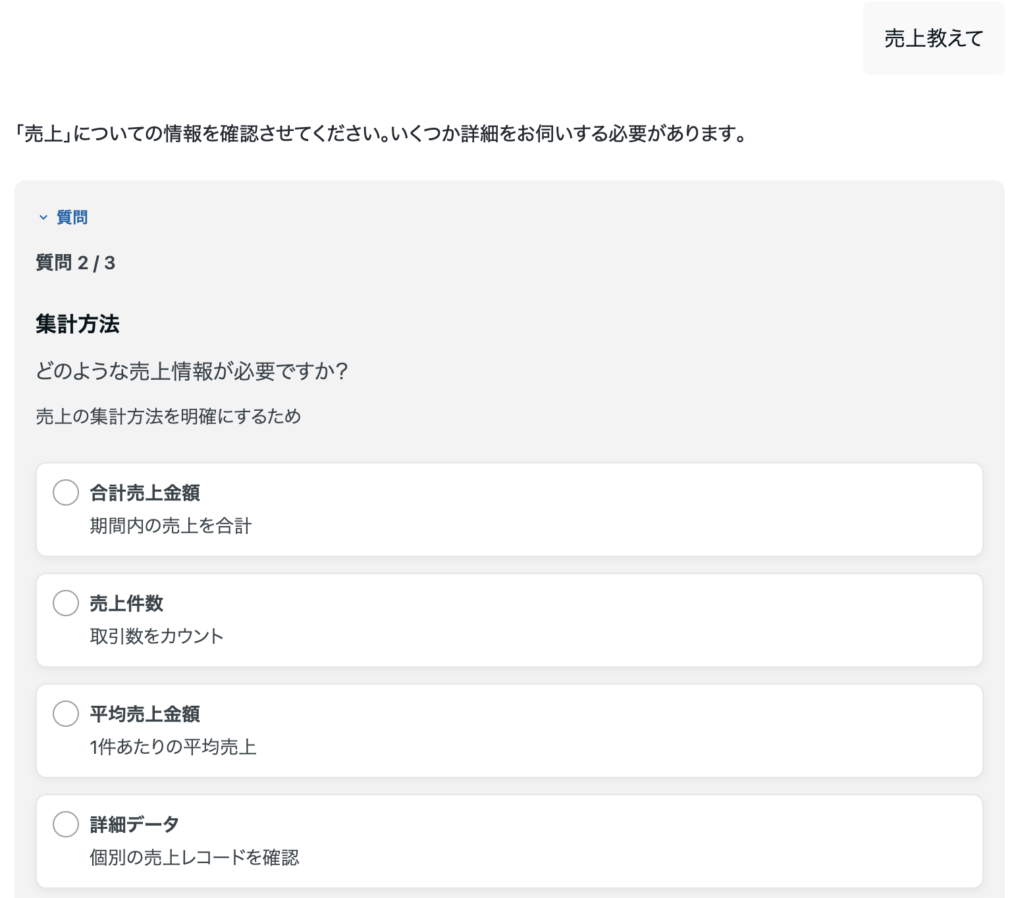
Task: Click the 売上教えて user message bubble
Action: pos(933,39)
